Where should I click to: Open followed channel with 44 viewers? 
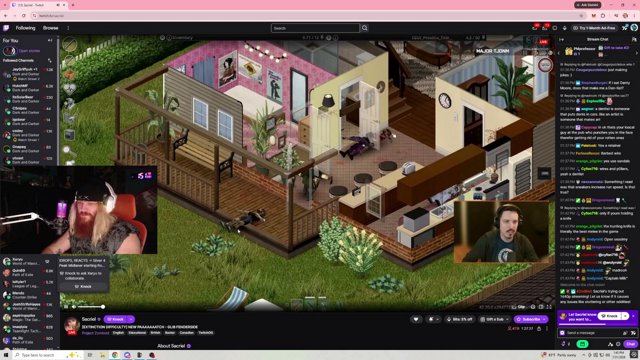pos(29,110)
